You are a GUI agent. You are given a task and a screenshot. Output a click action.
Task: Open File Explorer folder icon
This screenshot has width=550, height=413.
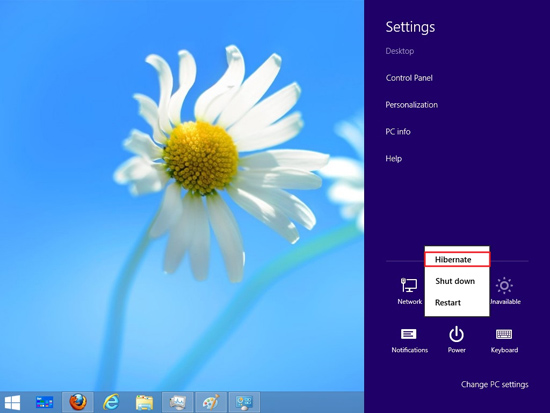click(x=144, y=402)
